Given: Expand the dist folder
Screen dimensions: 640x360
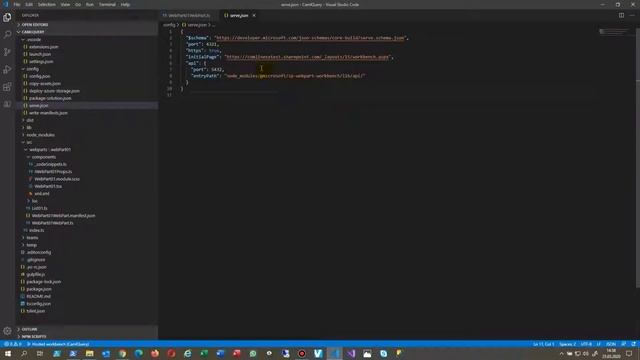Looking at the screenshot, I should (x=87, y=120).
